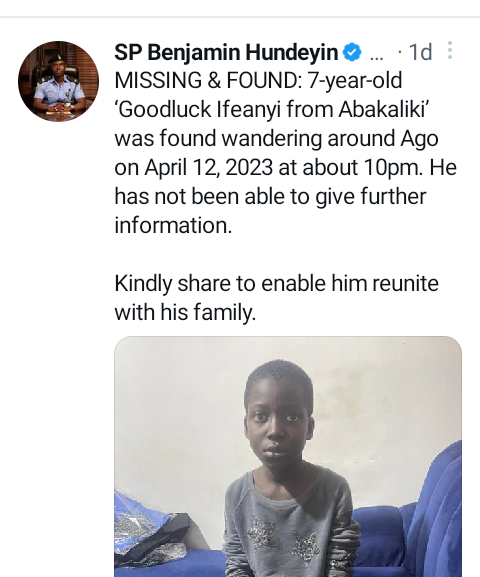Viewport: 480px width, 577px height.
Task: Open the attached photo of the boy
Action: tap(288, 456)
